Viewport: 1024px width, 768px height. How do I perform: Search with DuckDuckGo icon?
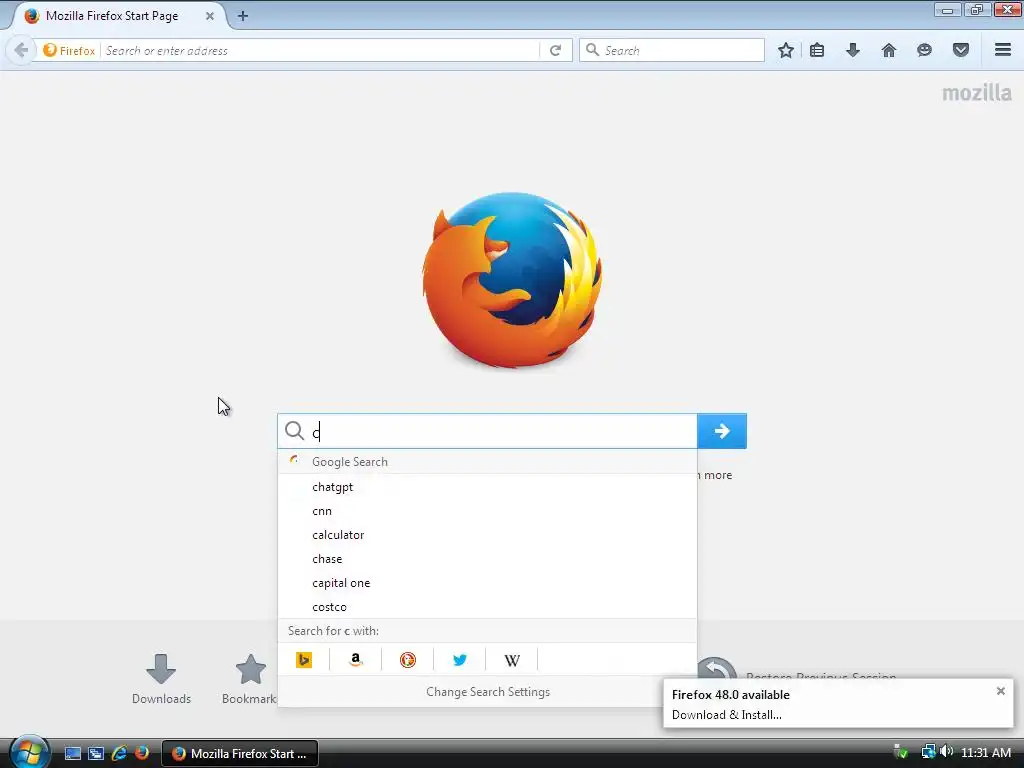(408, 660)
